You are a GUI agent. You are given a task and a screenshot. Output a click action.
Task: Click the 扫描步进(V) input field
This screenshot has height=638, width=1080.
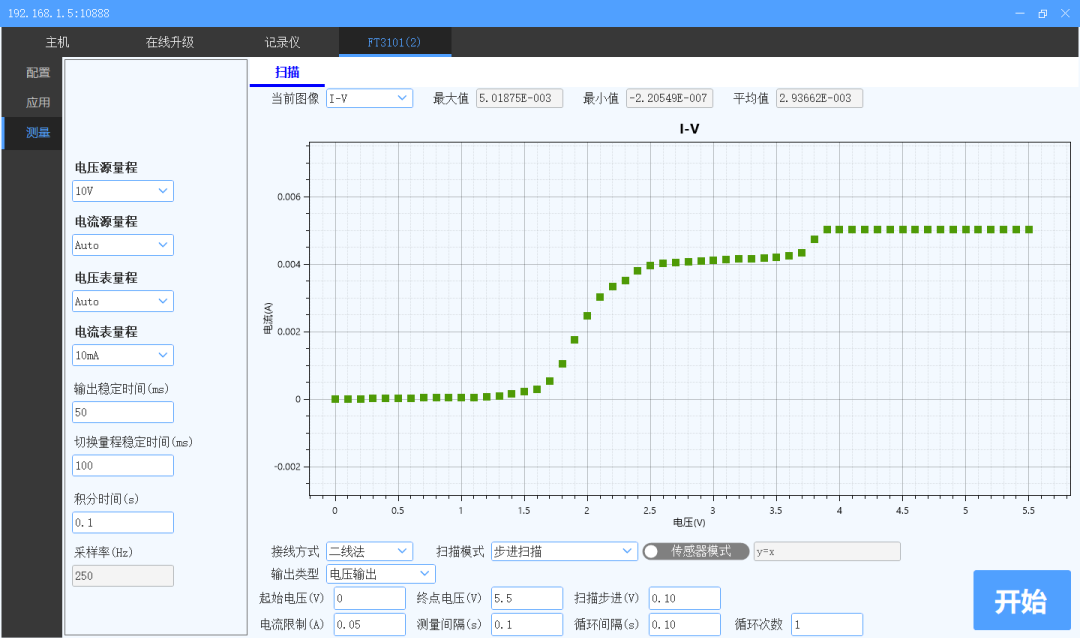point(685,598)
